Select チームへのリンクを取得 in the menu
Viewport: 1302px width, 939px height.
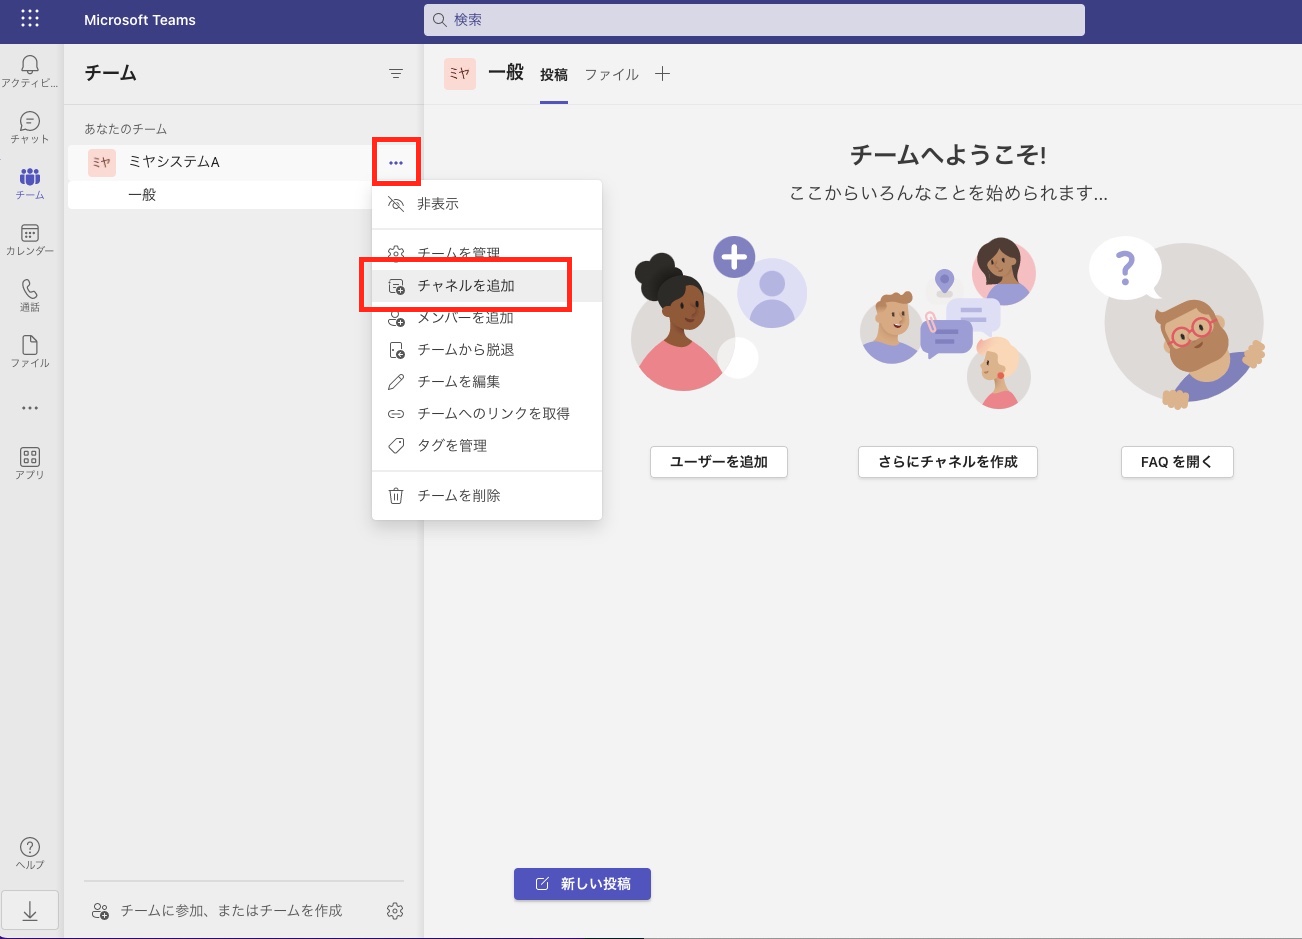pyautogui.click(x=487, y=414)
